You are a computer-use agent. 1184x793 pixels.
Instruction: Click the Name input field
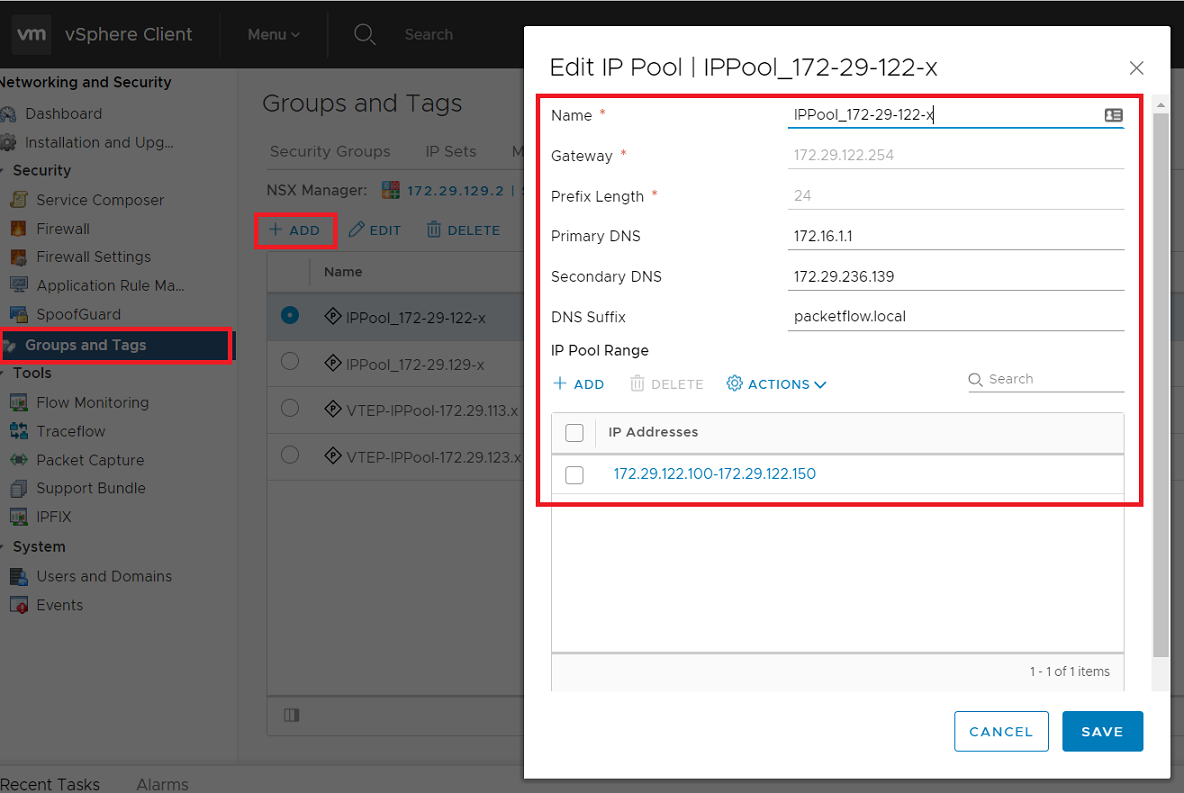click(x=955, y=115)
